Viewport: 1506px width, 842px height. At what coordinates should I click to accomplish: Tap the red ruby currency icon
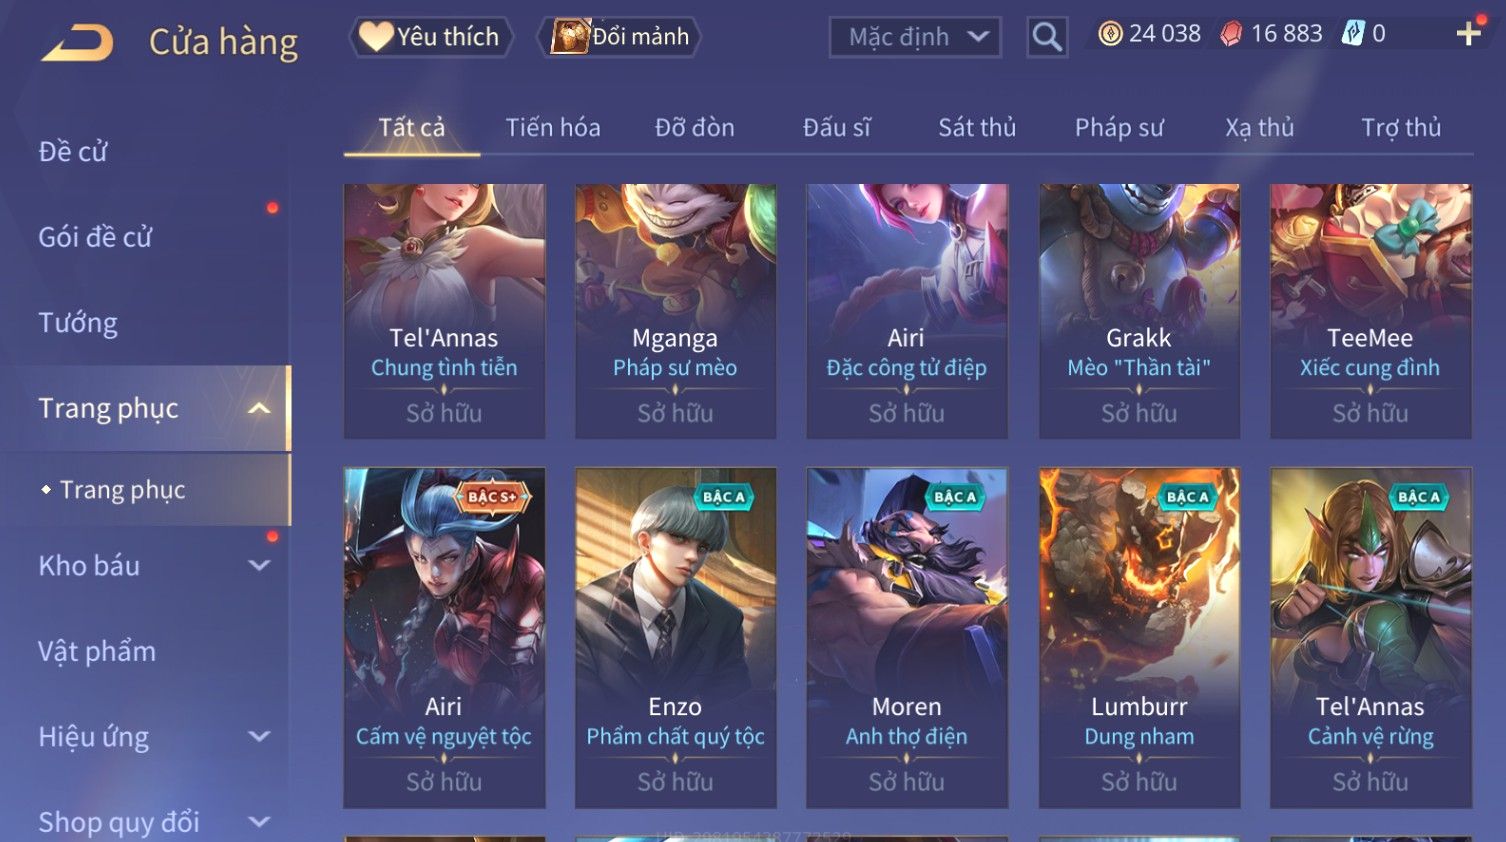point(1231,34)
